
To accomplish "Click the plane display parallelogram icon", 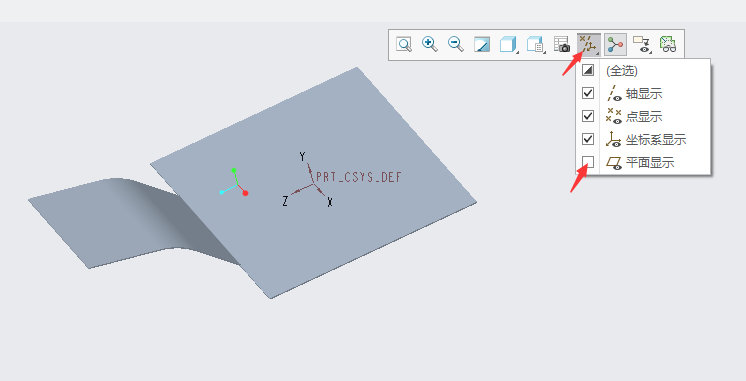I will pos(614,163).
